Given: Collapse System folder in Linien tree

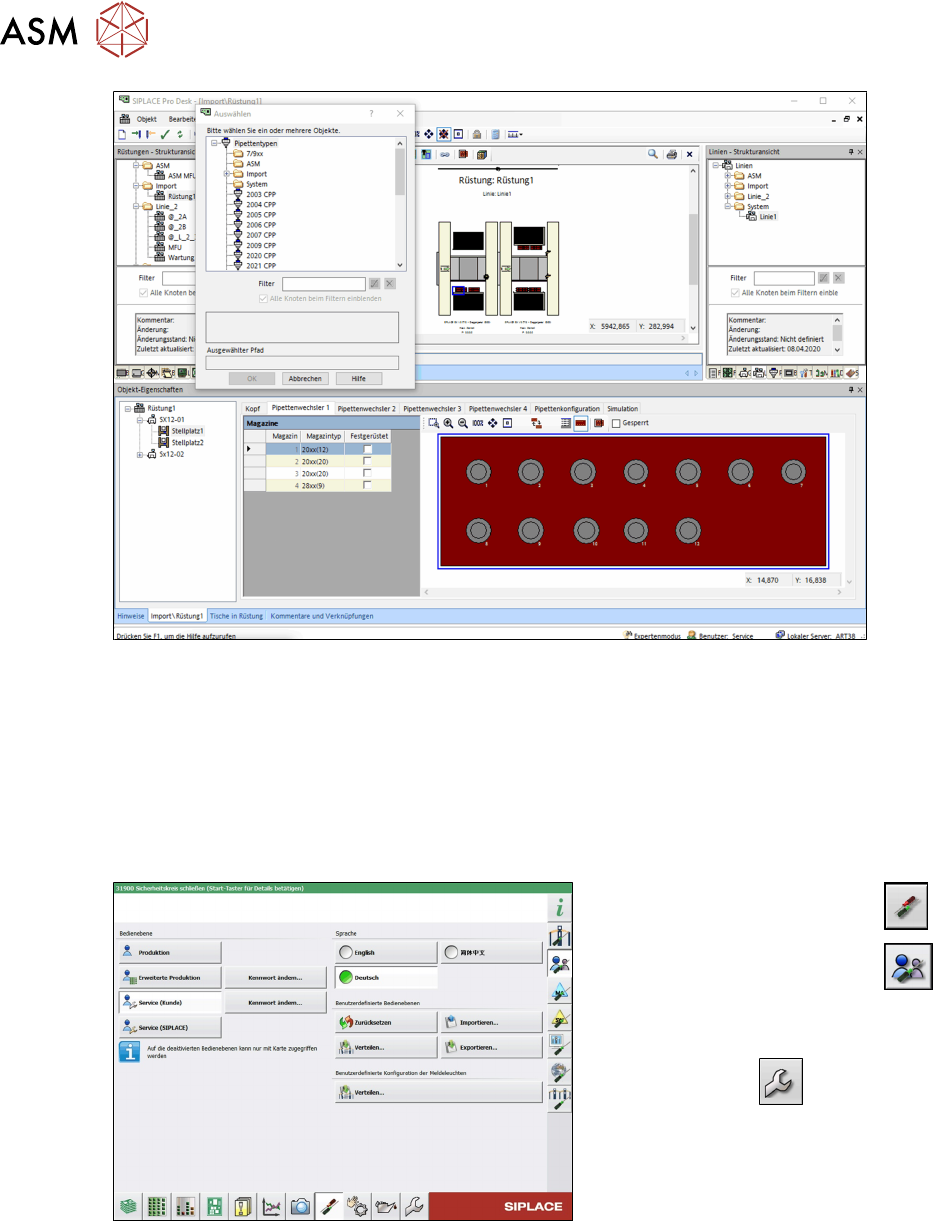Looking at the screenshot, I should (x=728, y=206).
